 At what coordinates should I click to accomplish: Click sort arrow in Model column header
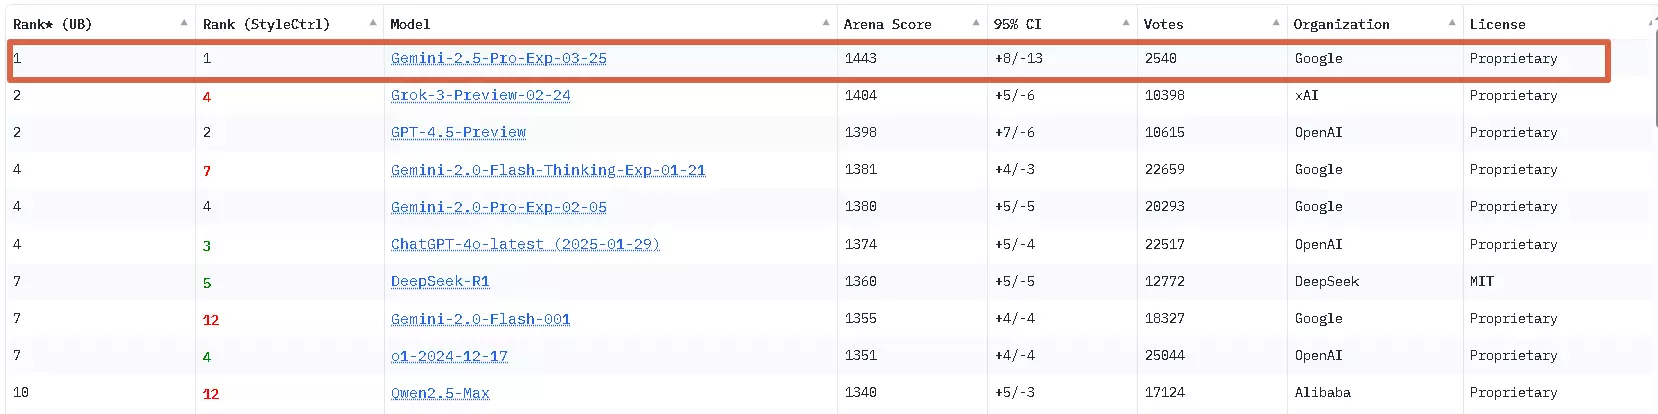(x=826, y=23)
